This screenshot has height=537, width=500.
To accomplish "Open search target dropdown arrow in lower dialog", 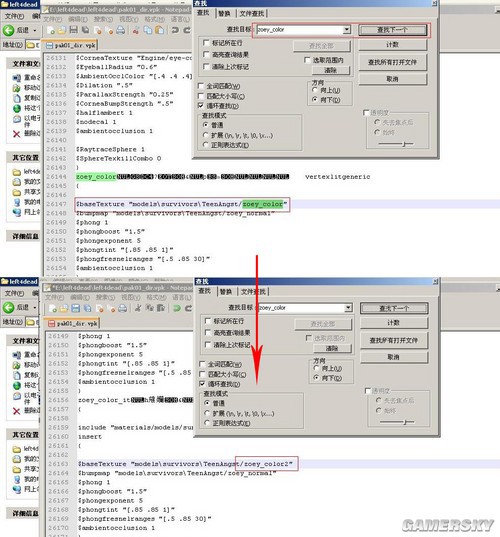I will pos(348,308).
